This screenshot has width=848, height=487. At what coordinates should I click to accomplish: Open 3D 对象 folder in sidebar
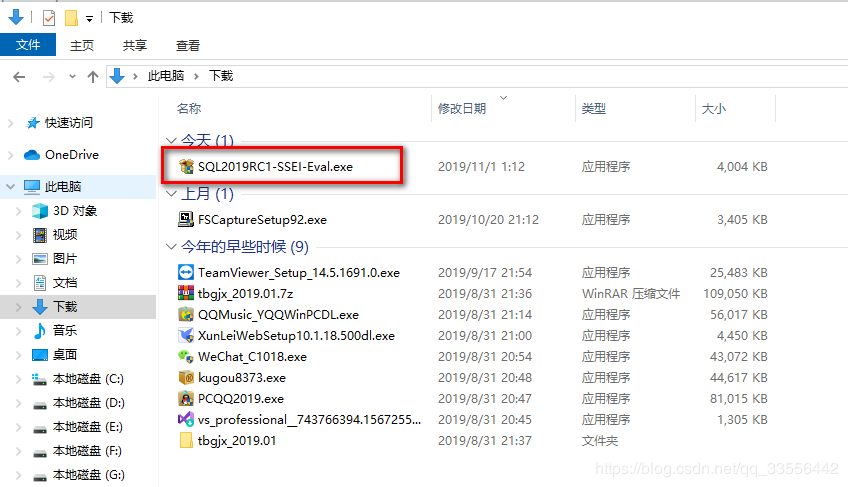pos(75,210)
